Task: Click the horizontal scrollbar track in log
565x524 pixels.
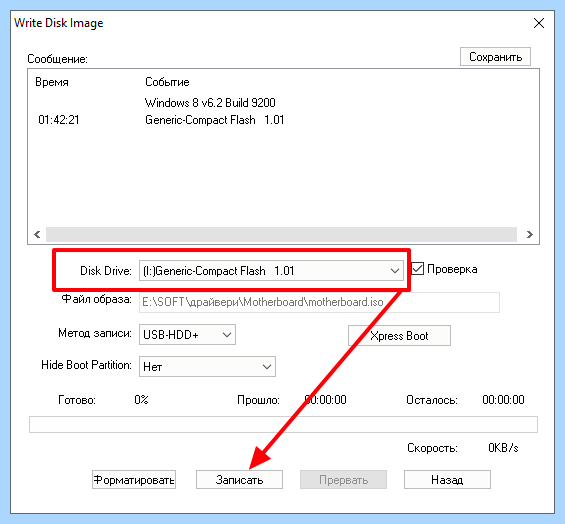Action: pos(281,235)
